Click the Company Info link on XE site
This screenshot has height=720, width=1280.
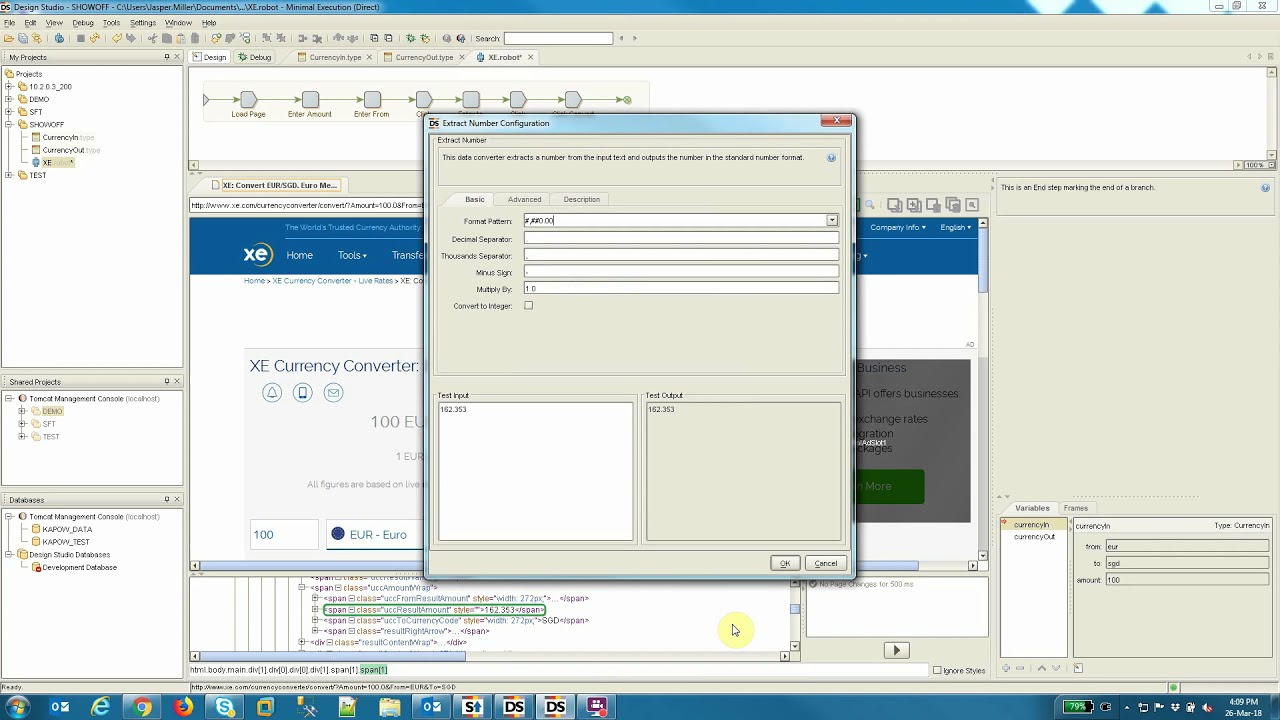point(897,227)
